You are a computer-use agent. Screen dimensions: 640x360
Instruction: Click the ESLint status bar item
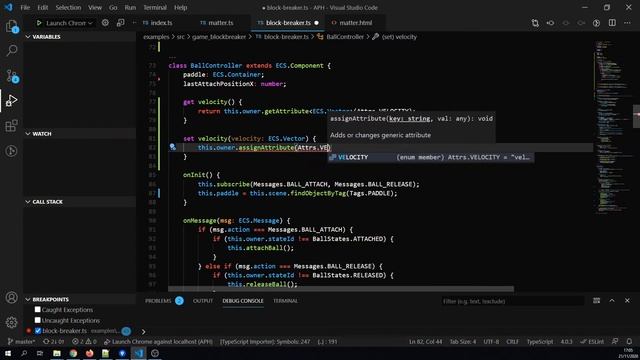click(x=592, y=342)
